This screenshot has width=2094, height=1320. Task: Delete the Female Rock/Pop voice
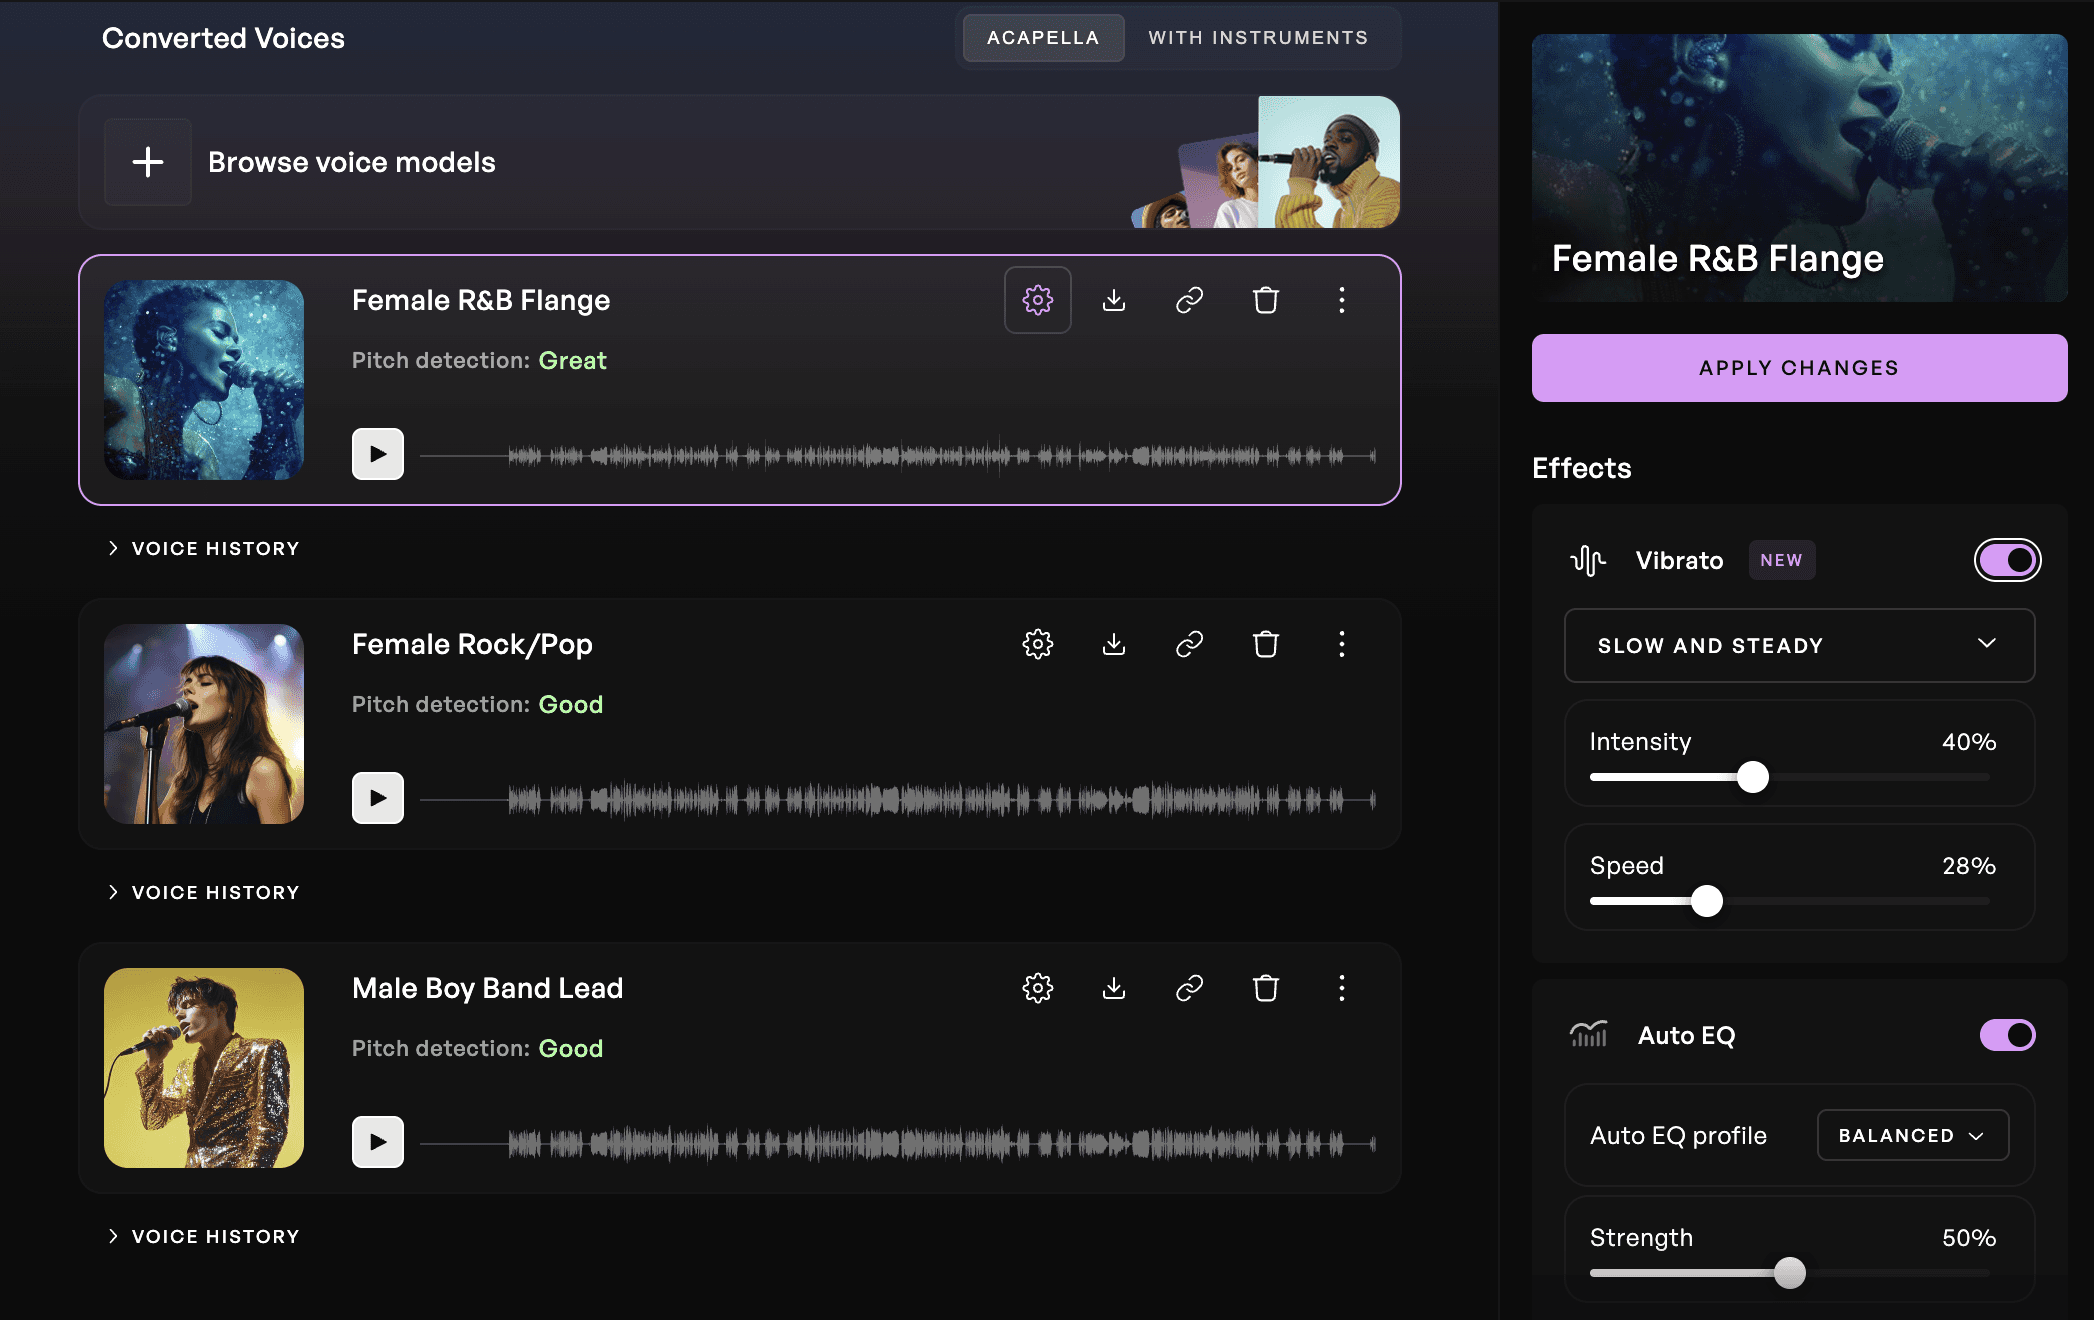click(x=1266, y=644)
